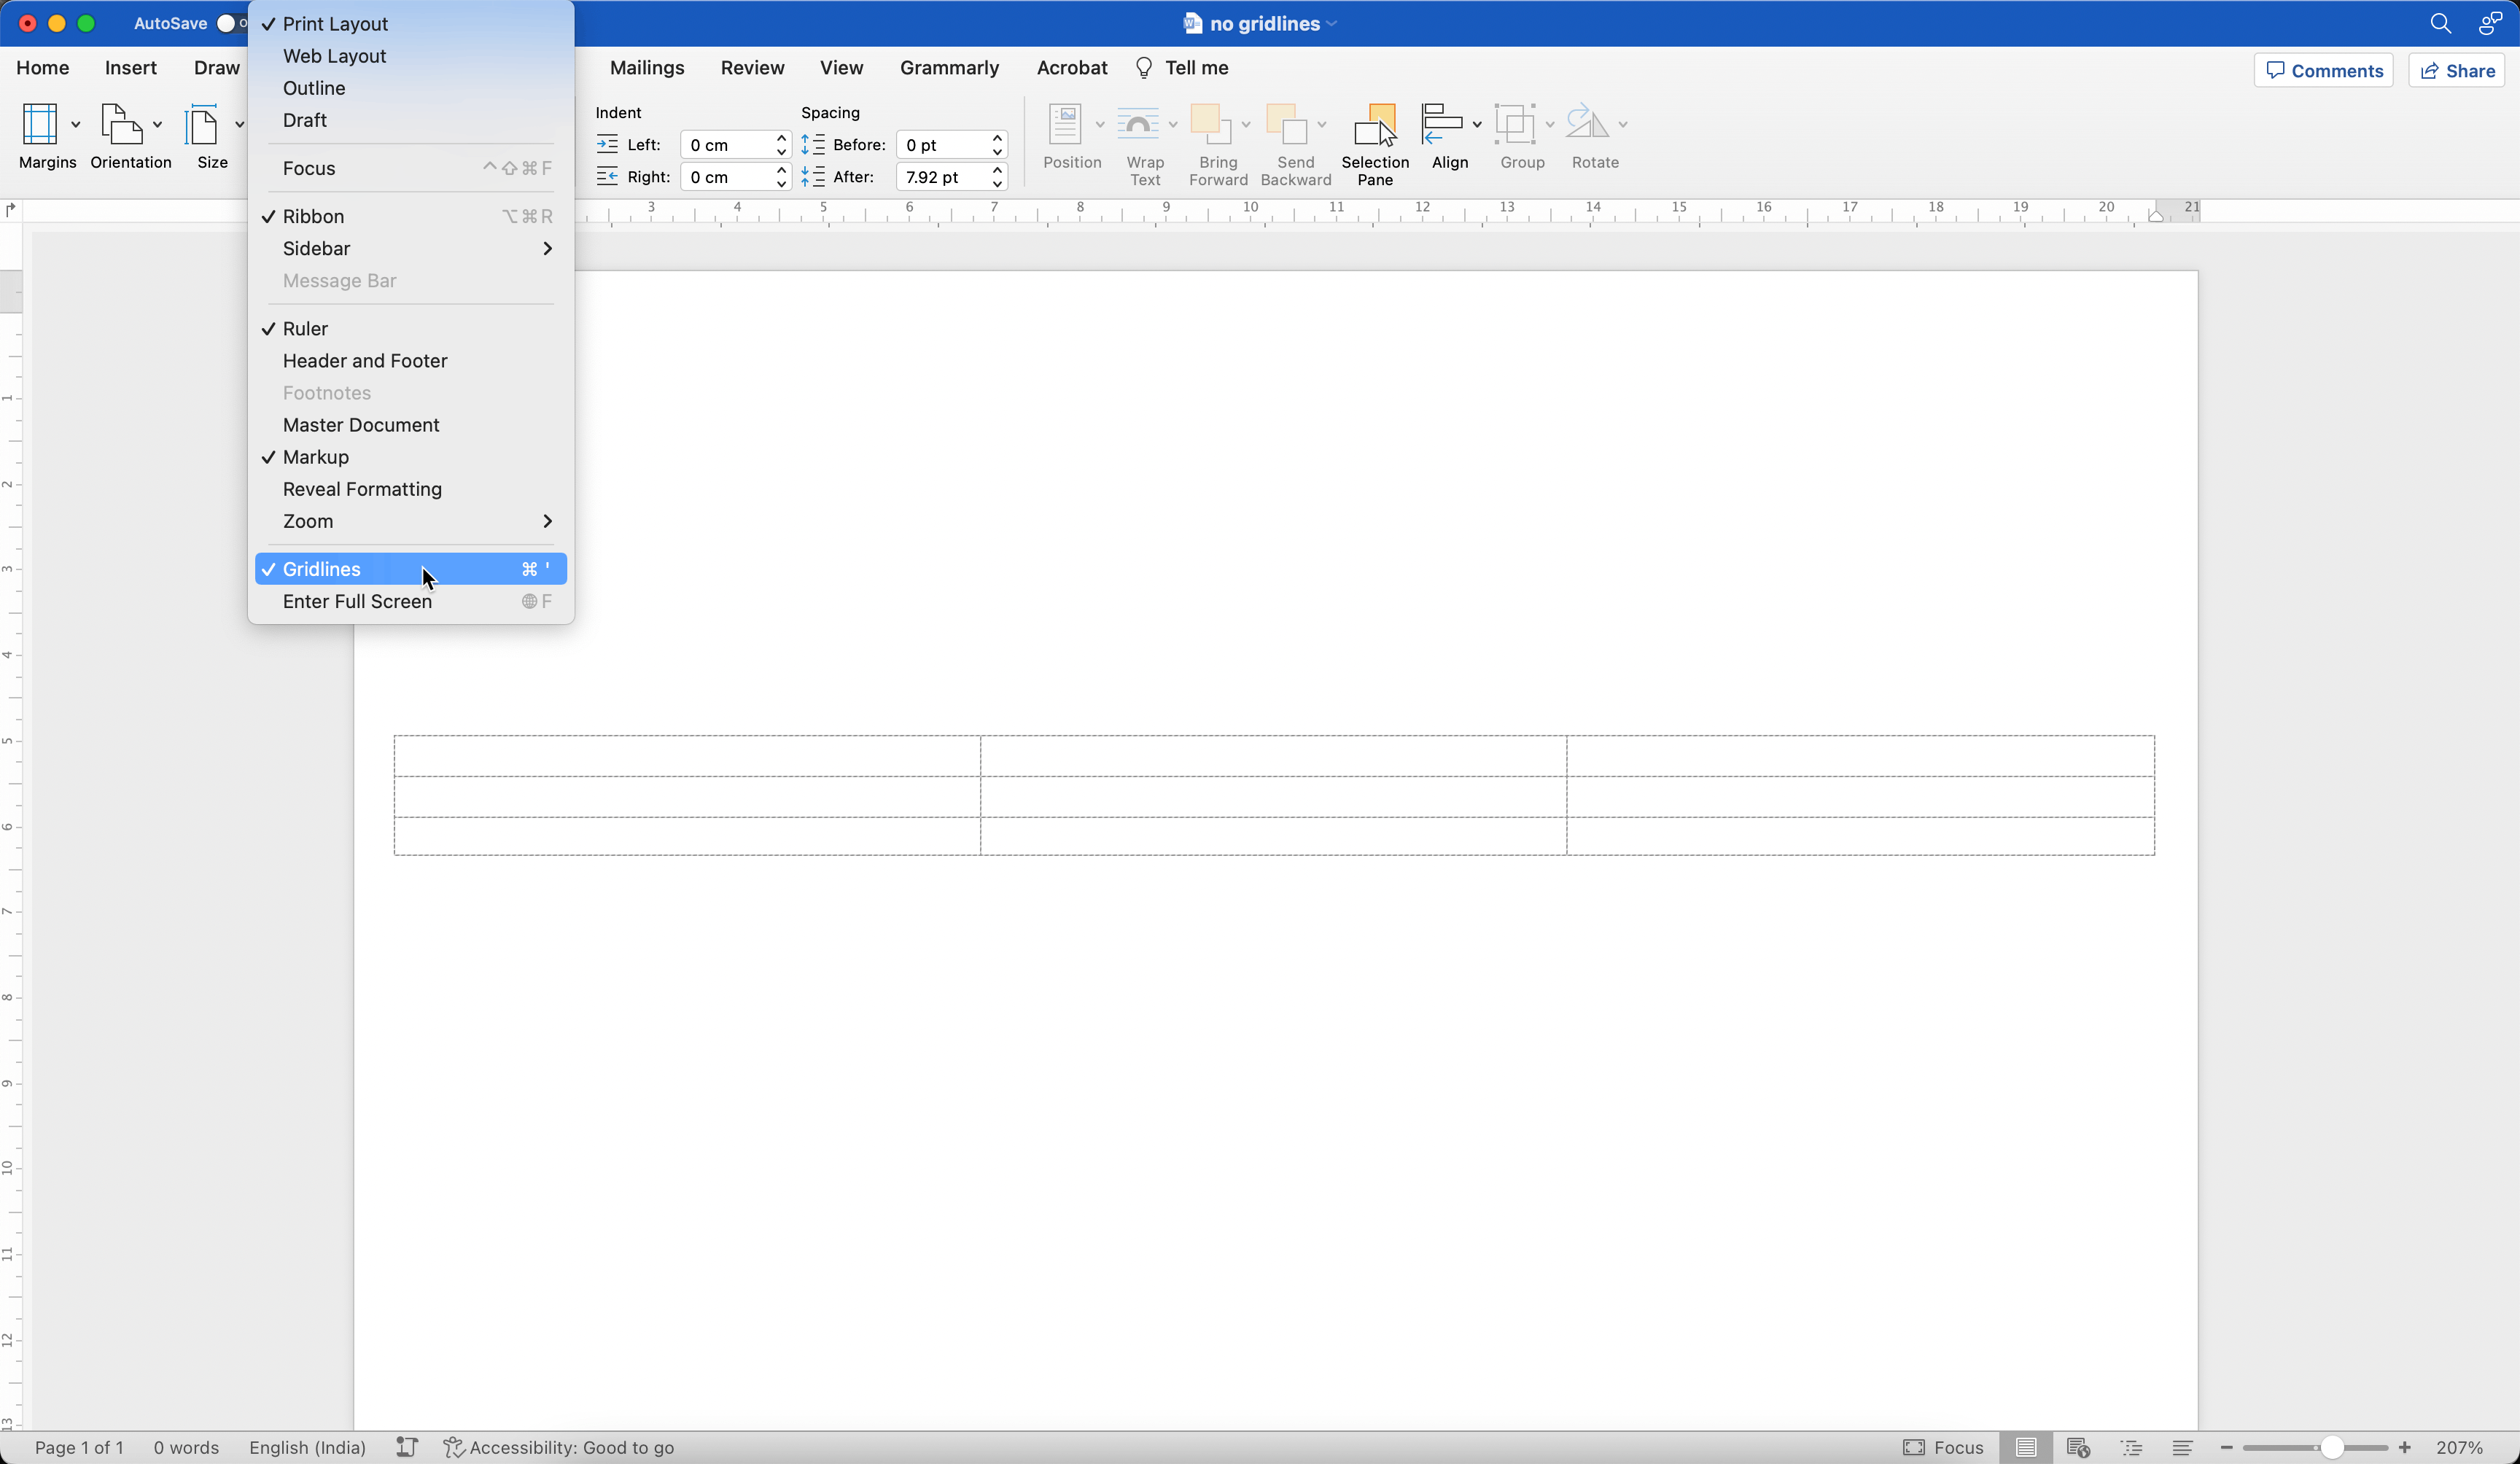This screenshot has height=1464, width=2520.
Task: Expand the Sidebar submenu
Action: pos(411,248)
